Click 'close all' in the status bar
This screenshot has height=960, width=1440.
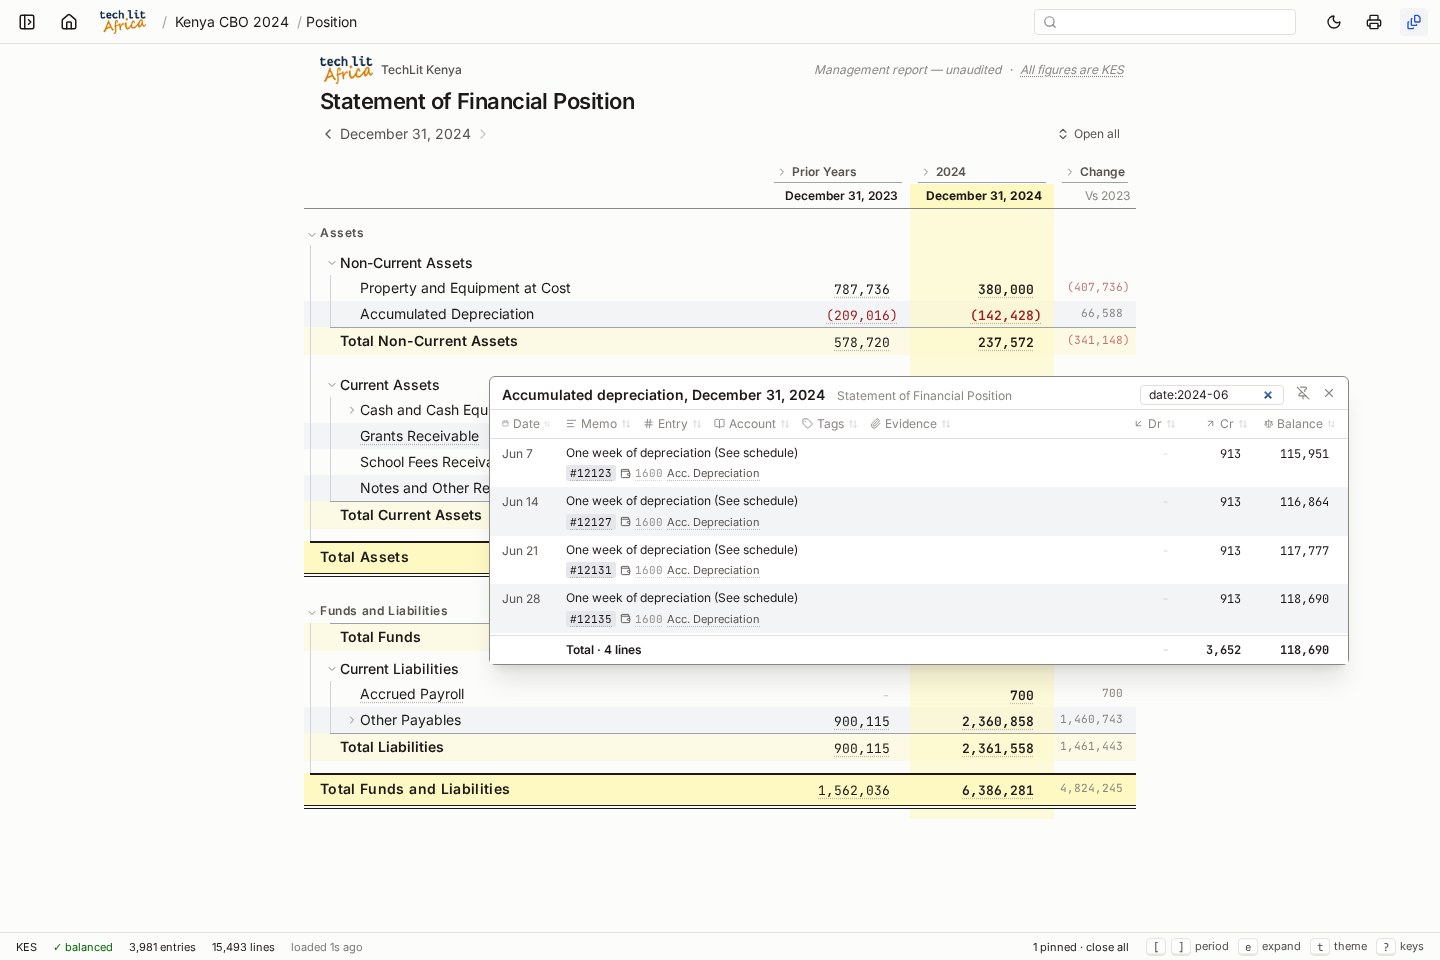point(1107,947)
